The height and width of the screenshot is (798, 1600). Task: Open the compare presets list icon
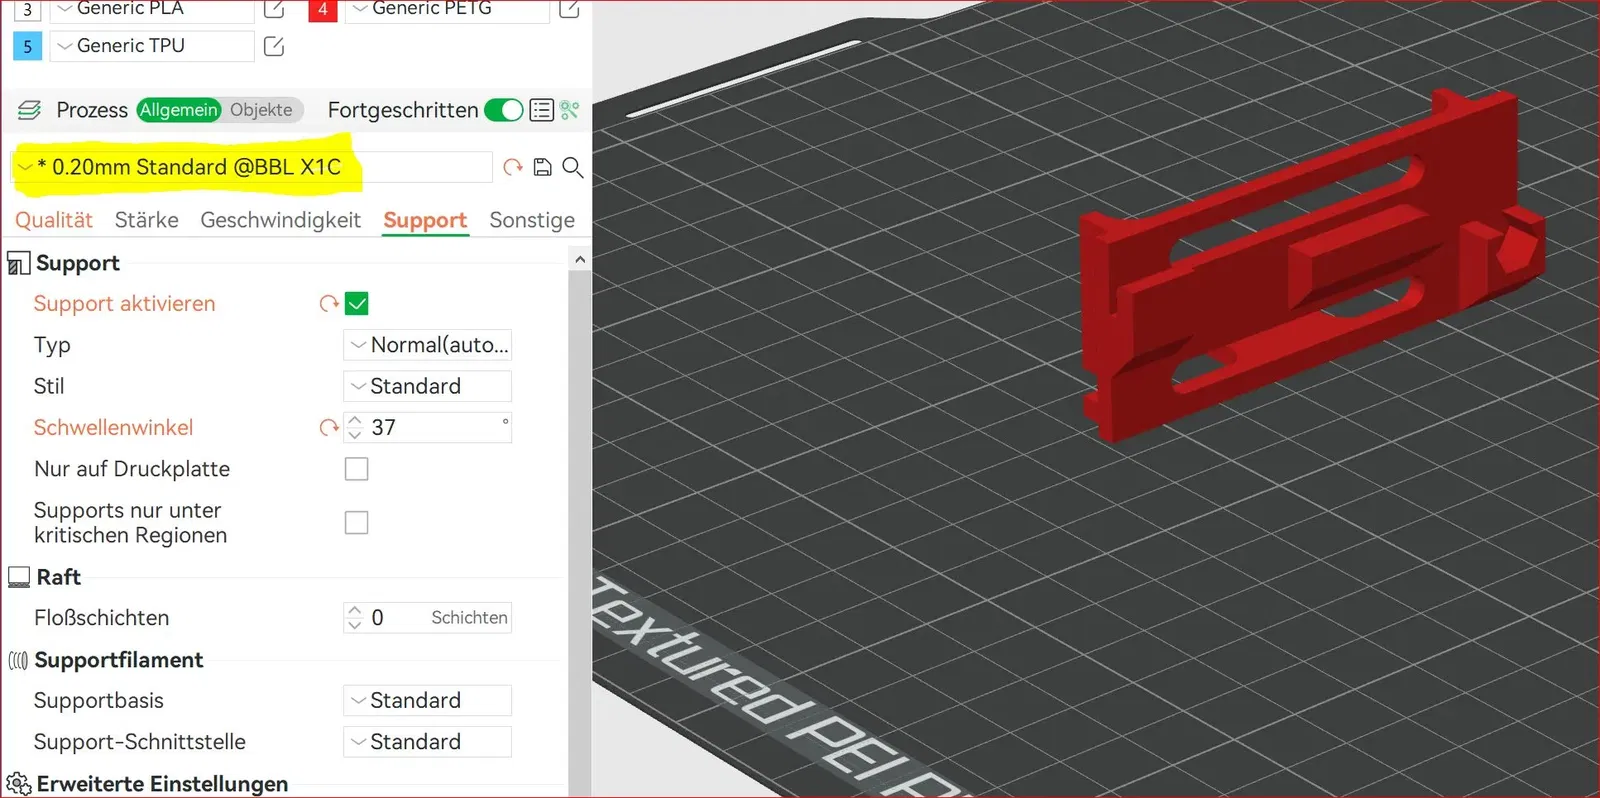tap(541, 110)
